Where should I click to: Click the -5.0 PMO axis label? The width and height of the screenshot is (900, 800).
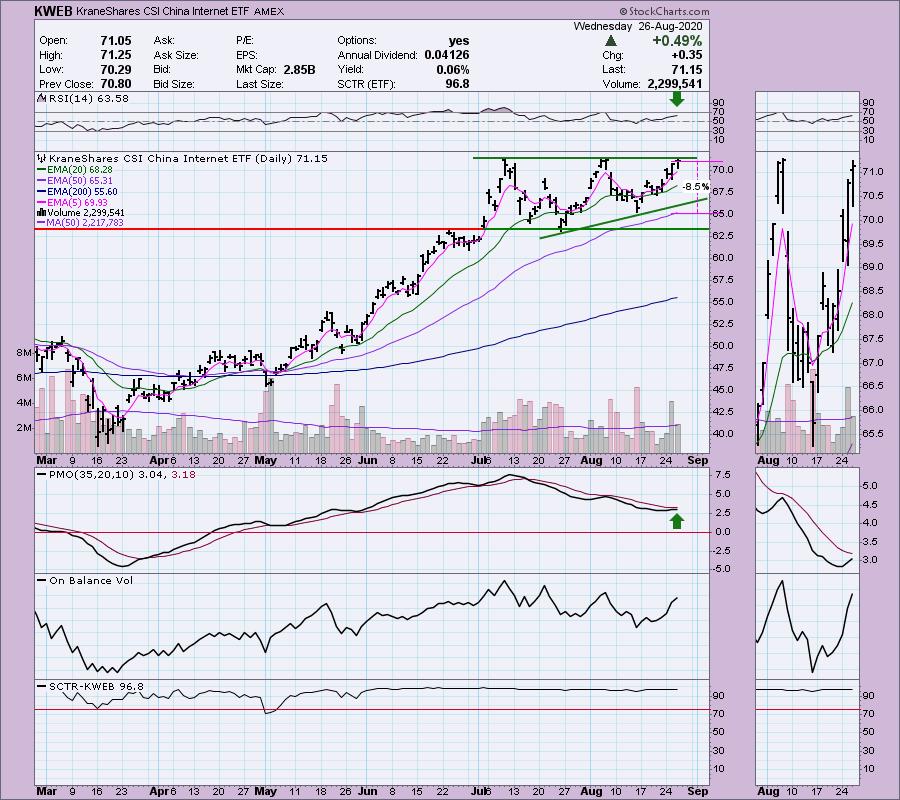pos(722,569)
